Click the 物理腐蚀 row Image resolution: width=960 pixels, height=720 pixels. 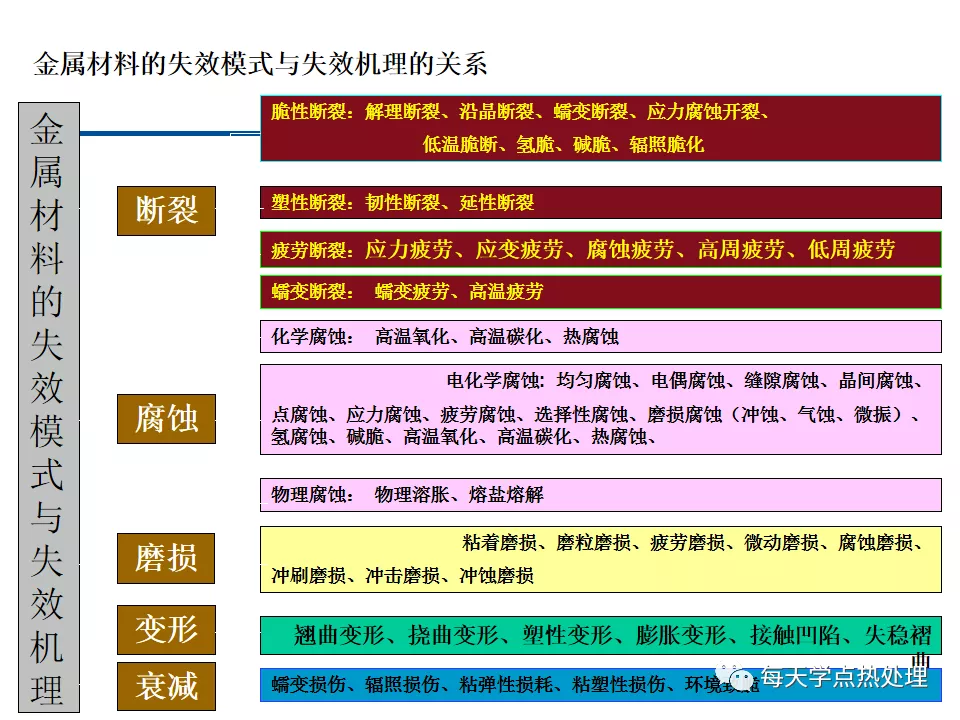click(600, 495)
